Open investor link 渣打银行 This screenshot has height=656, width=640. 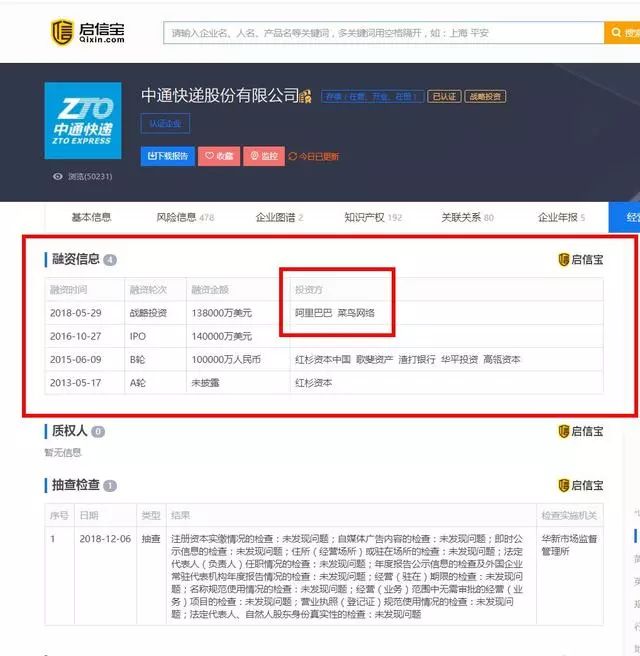pyautogui.click(x=417, y=359)
